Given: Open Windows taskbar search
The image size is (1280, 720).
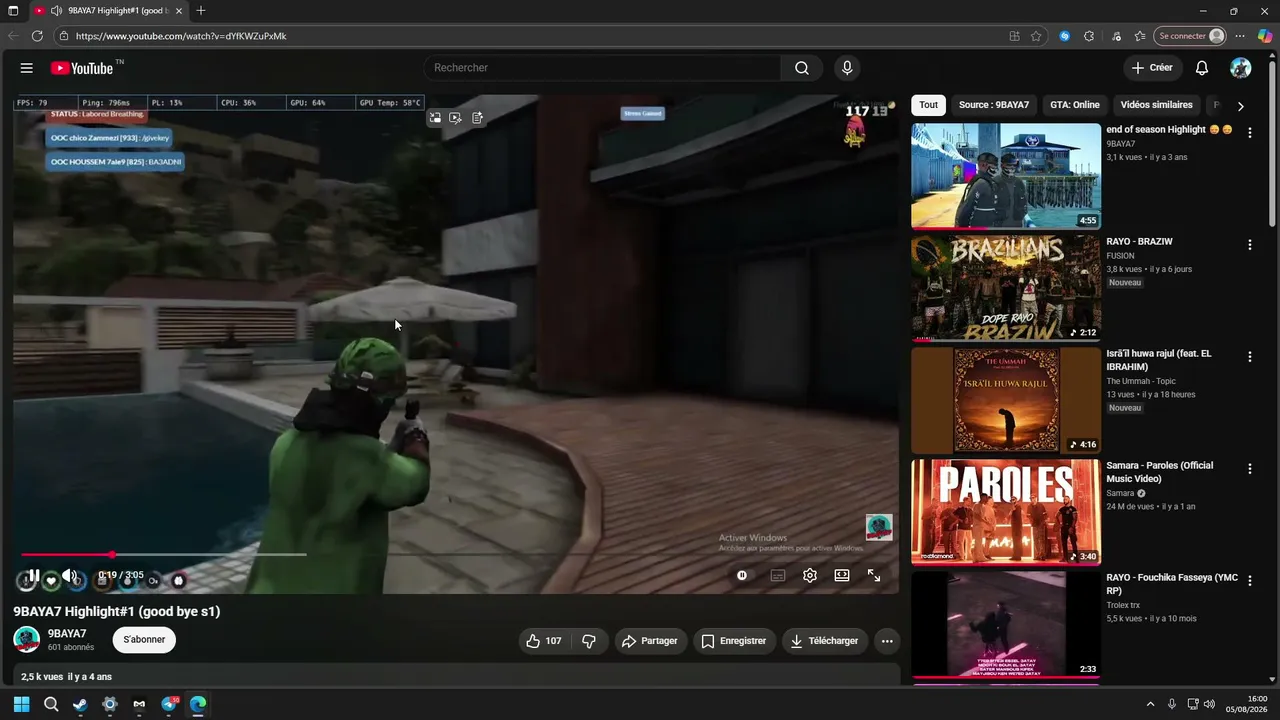Looking at the screenshot, I should pos(51,704).
